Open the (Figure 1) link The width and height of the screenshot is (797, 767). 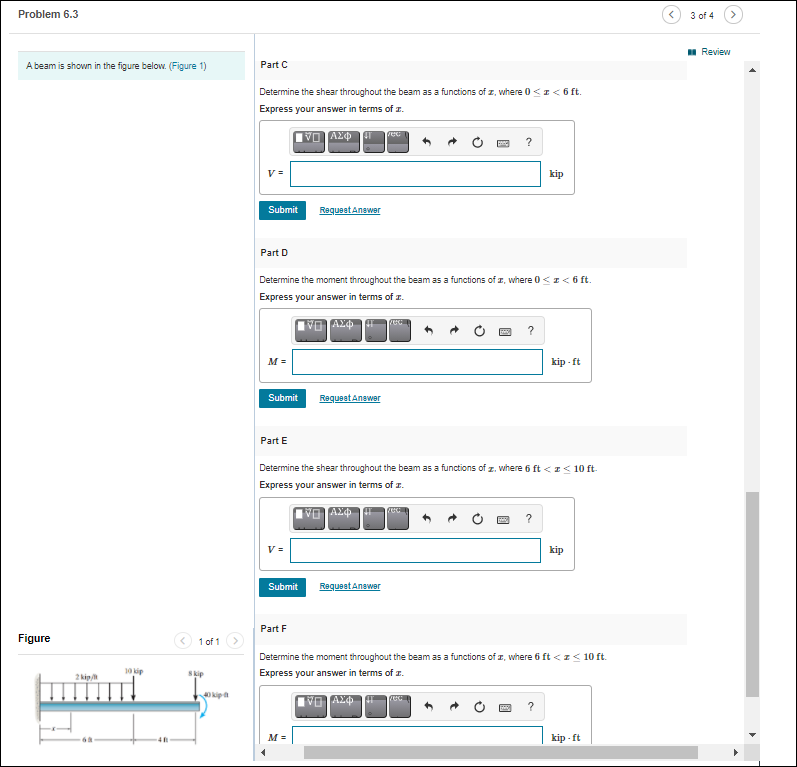188,66
